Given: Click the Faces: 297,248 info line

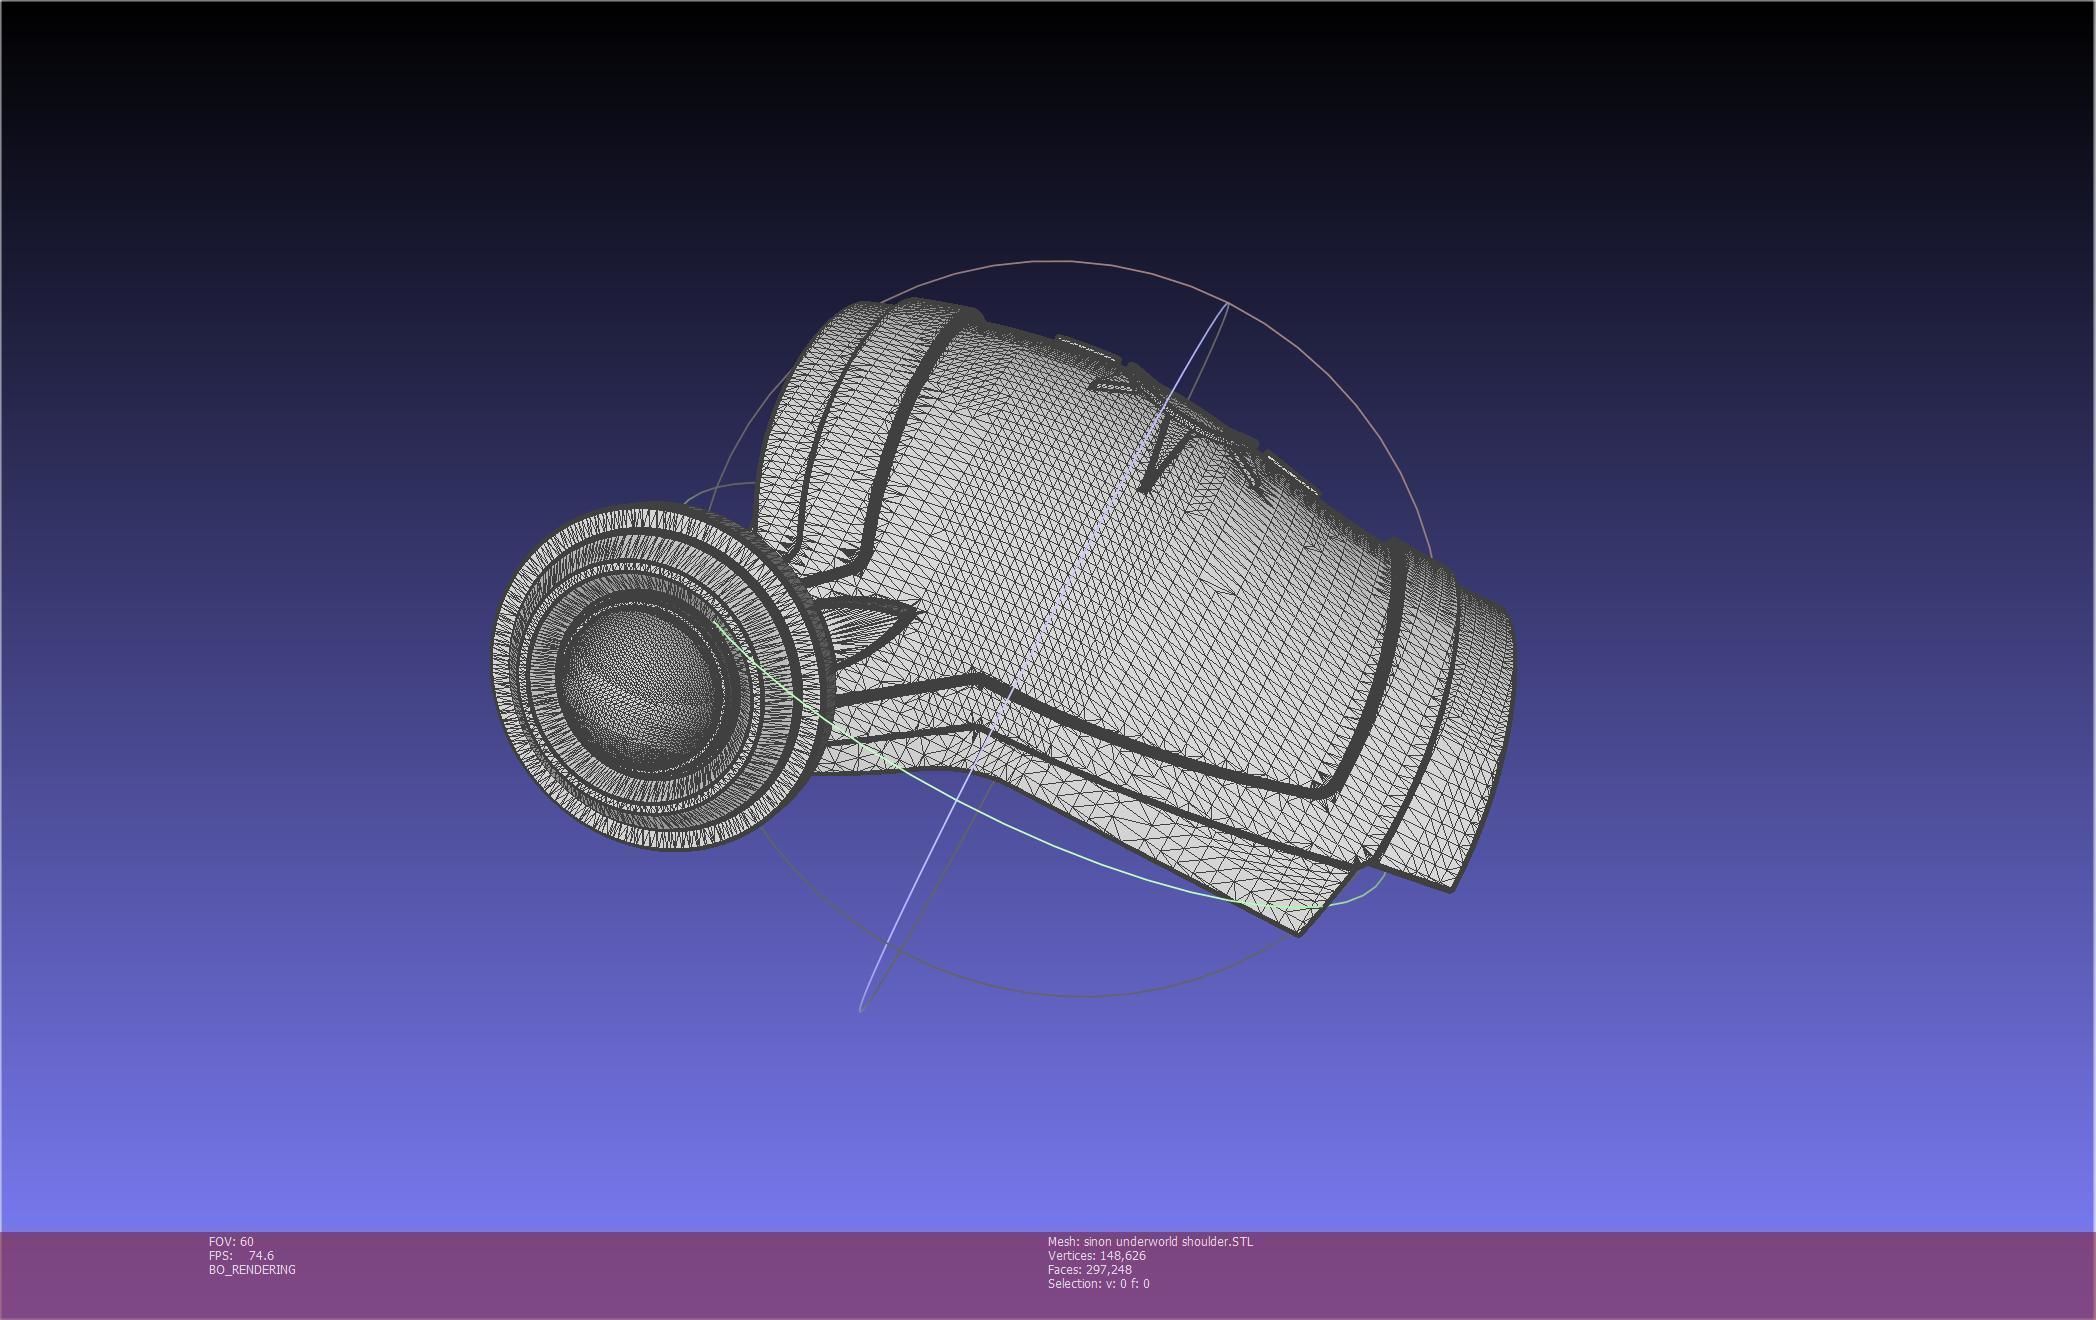Looking at the screenshot, I should point(1090,1269).
